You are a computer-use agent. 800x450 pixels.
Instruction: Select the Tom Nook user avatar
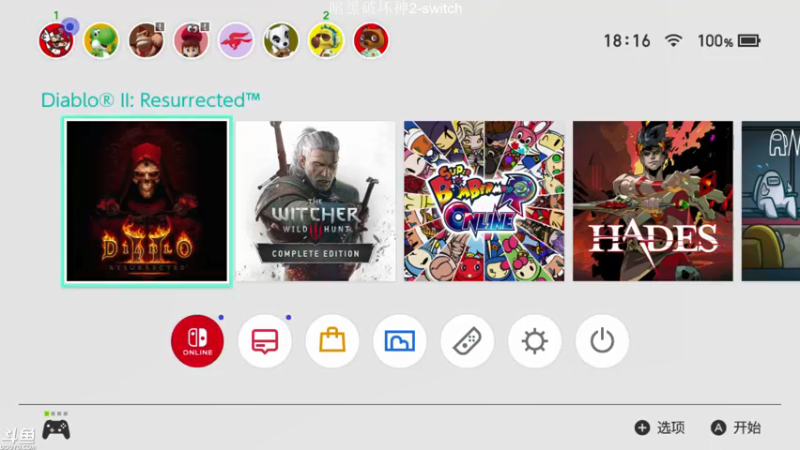pos(371,40)
